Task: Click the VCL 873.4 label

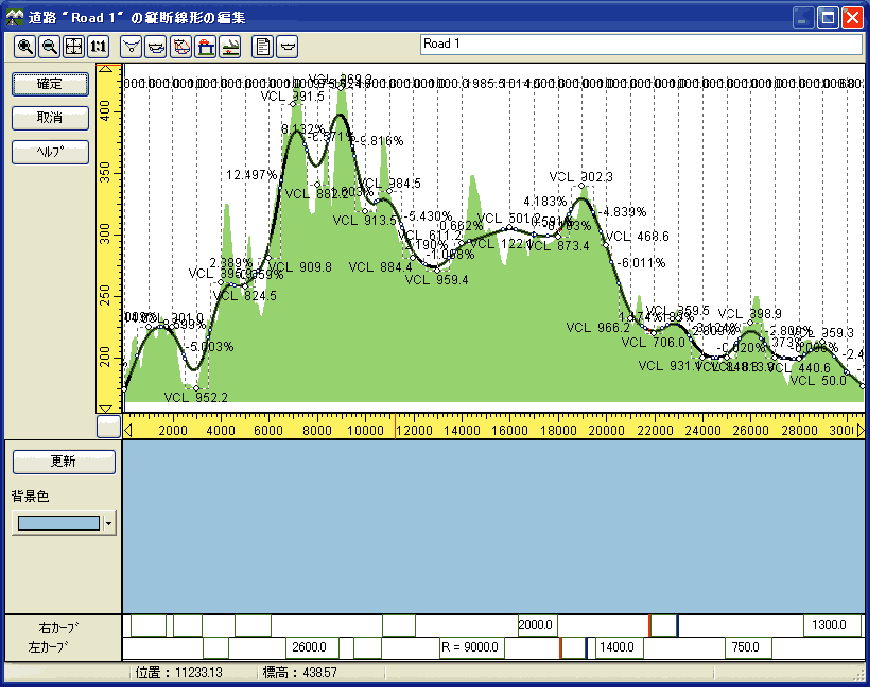Action: tap(559, 245)
